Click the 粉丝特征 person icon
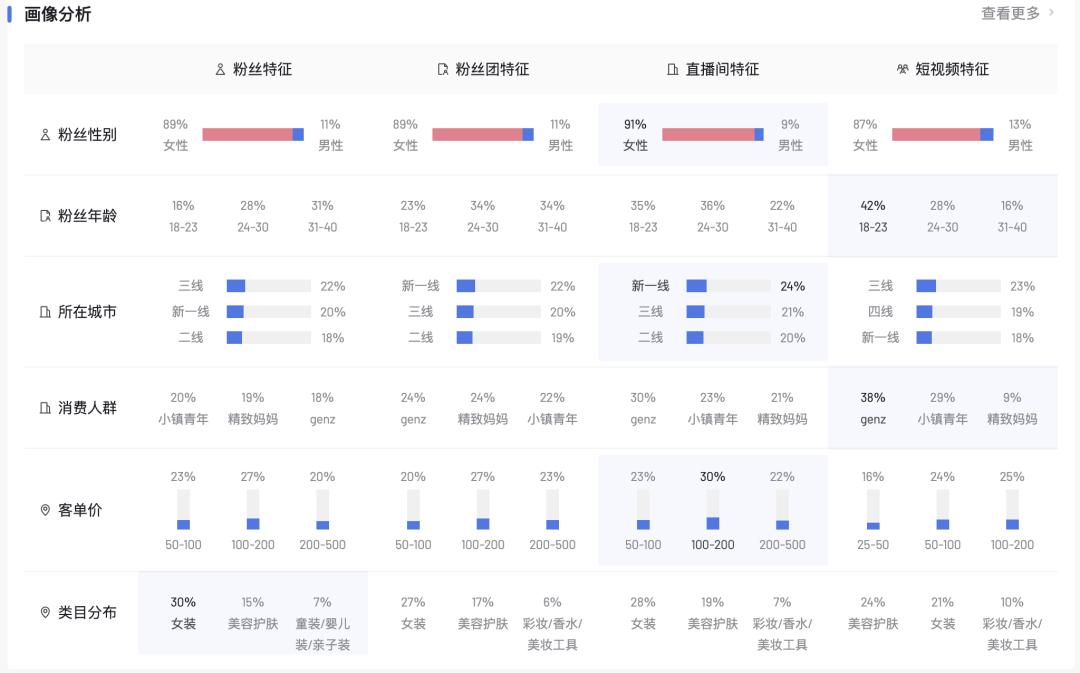 point(220,70)
